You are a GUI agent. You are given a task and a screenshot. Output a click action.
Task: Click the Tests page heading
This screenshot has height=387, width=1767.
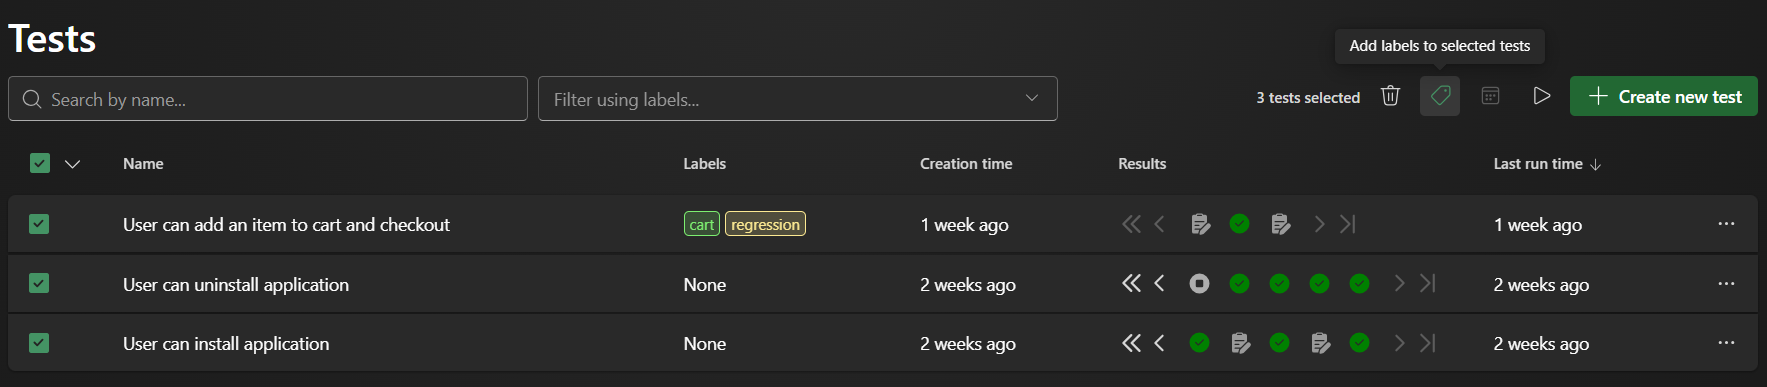point(52,39)
